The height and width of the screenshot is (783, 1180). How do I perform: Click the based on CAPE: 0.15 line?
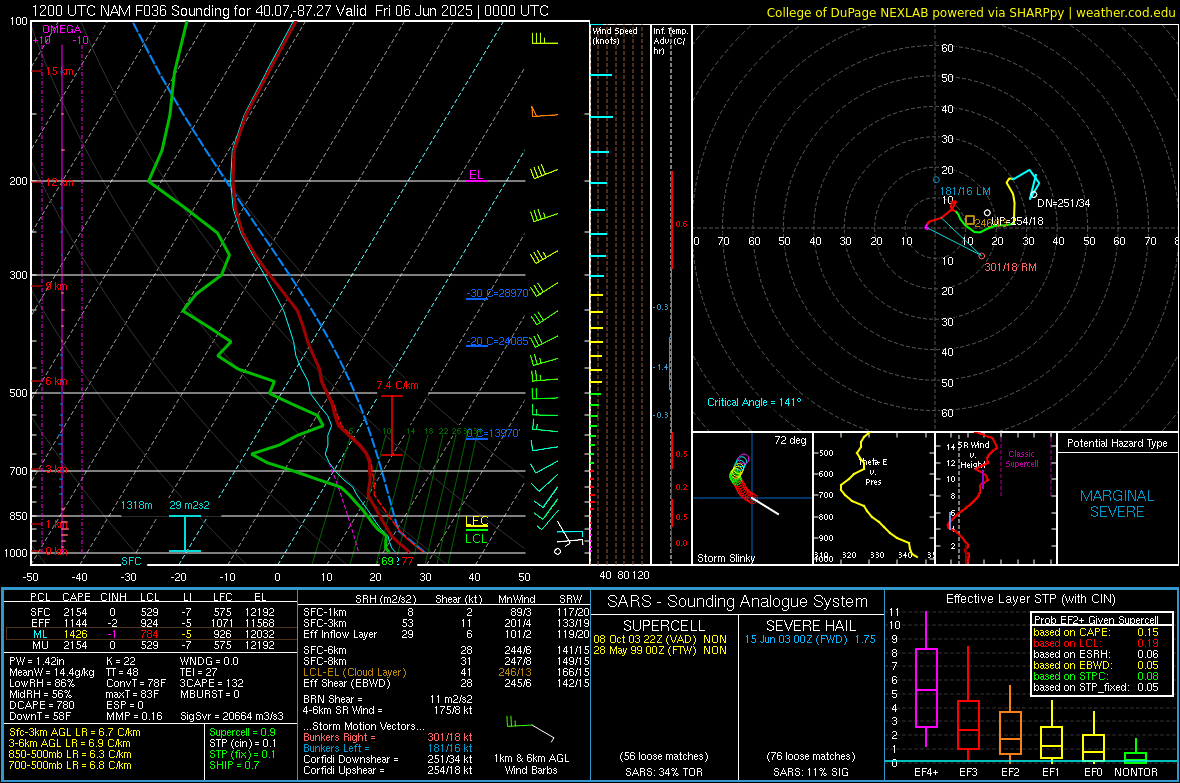(x=1096, y=632)
